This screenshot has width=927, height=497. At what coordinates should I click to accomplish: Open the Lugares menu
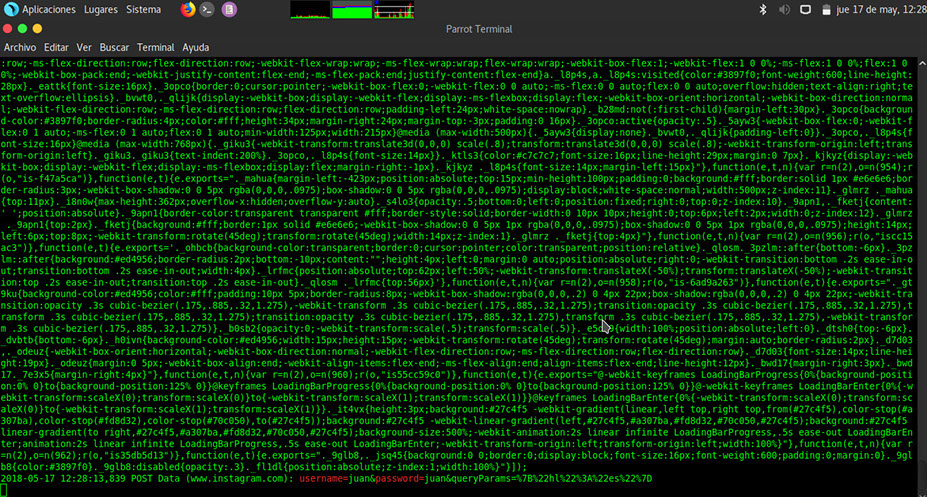(101, 9)
